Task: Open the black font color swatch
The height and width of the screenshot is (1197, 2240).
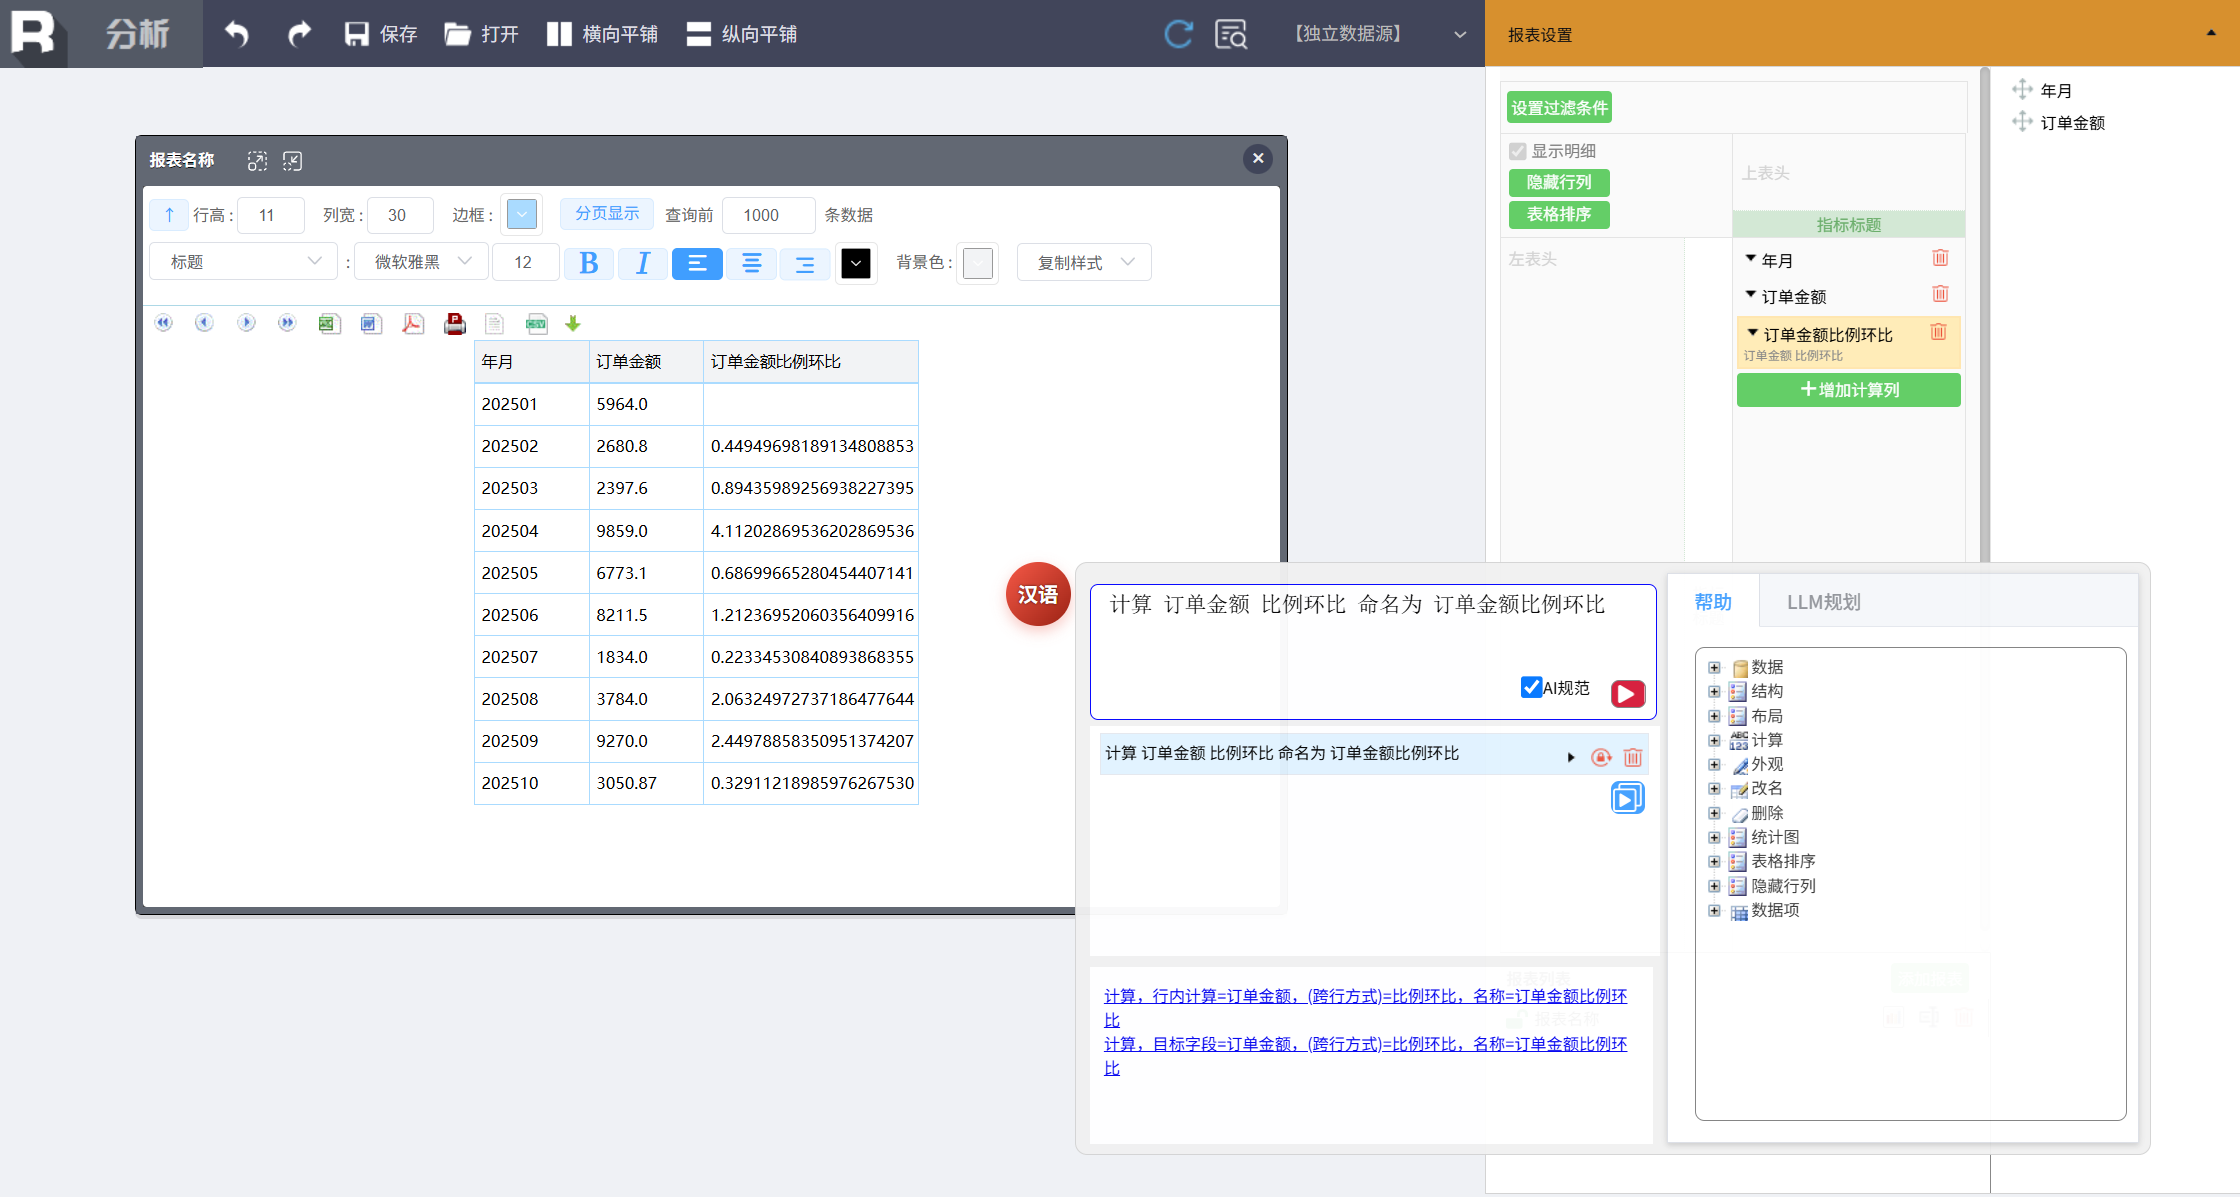Action: point(856,263)
